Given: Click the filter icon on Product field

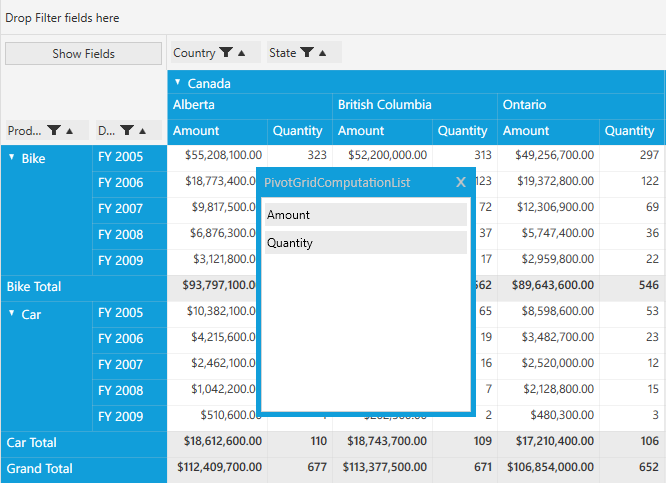Looking at the screenshot, I should [54, 130].
